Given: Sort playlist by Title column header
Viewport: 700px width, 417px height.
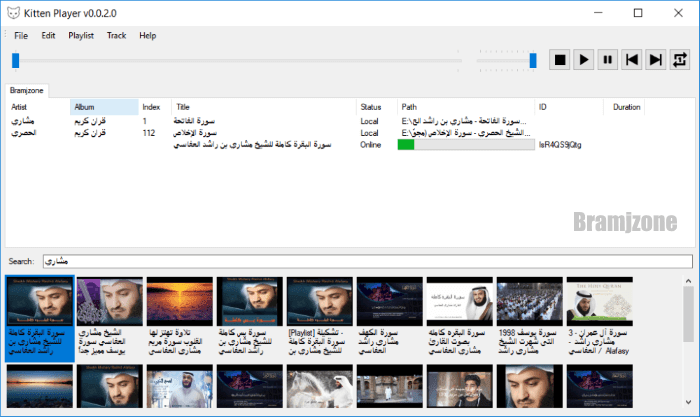Looking at the screenshot, I should [264, 107].
